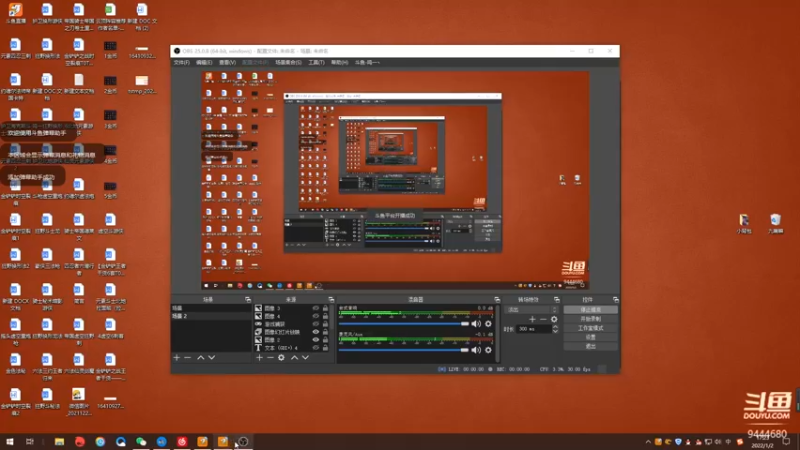Remove the selected scene with minus icon
This screenshot has width=800, height=450.
point(188,358)
